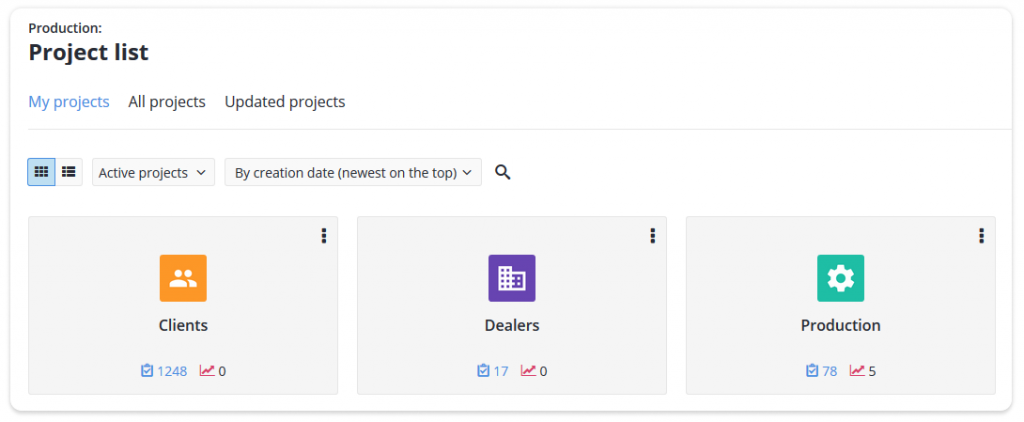Open the Dealers card three-dot menu
Viewport: 1024px width, 422px height.
click(x=652, y=236)
